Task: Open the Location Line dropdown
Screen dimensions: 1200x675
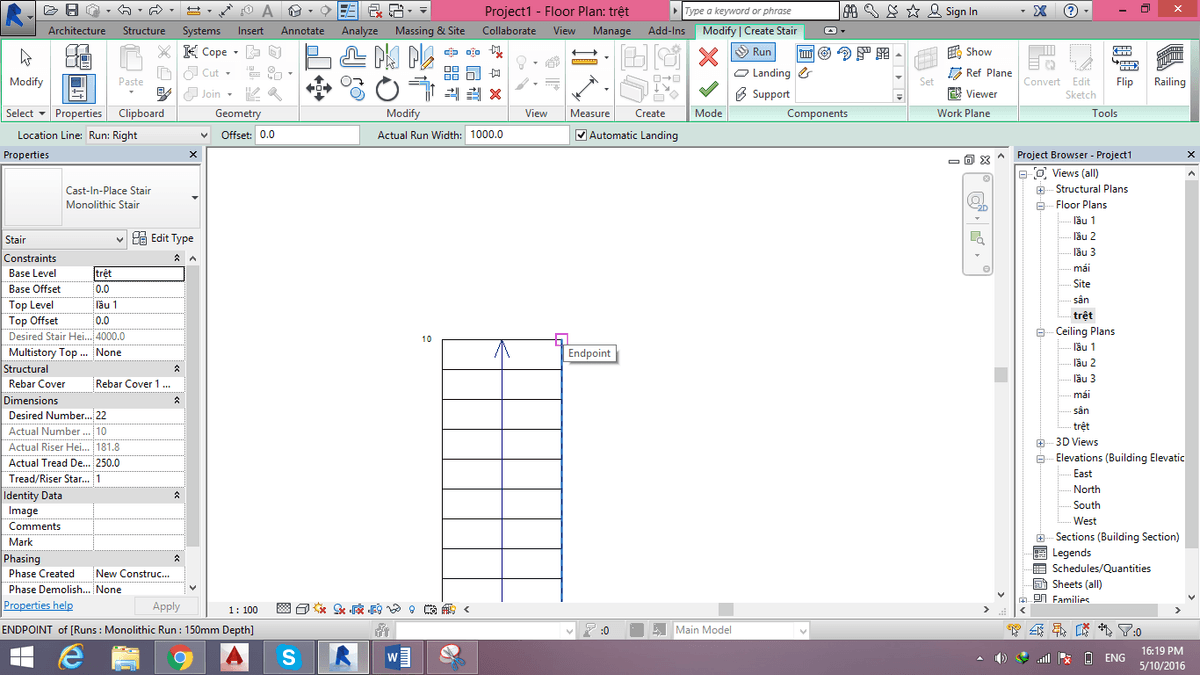Action: (x=147, y=135)
